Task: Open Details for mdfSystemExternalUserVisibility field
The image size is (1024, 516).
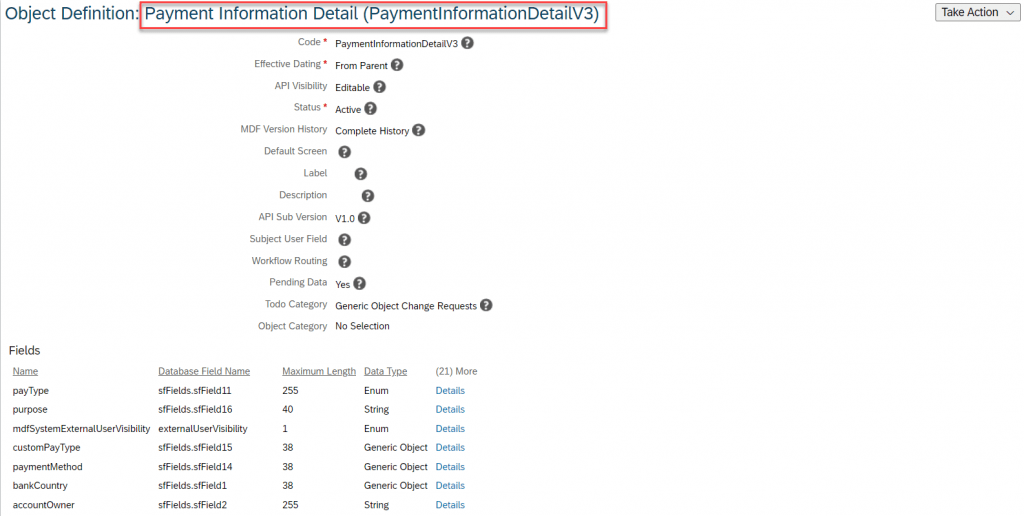Action: [x=450, y=428]
